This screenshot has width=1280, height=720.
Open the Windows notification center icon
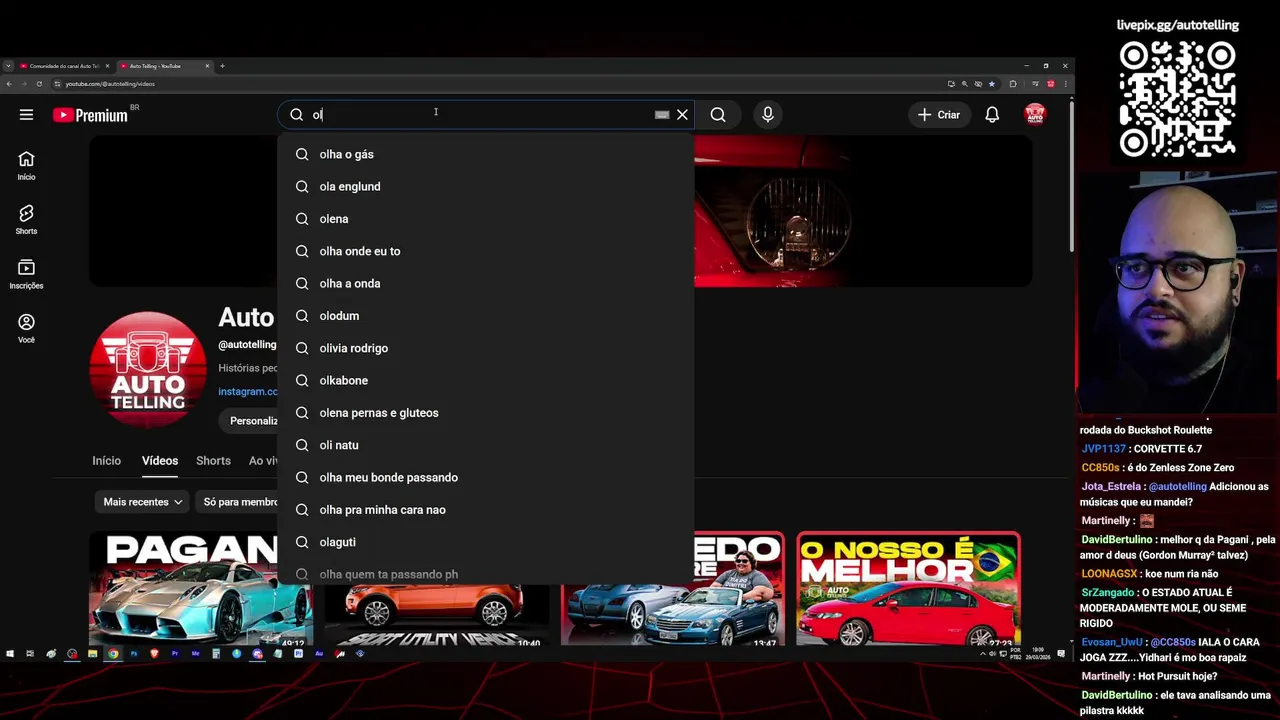point(1061,654)
